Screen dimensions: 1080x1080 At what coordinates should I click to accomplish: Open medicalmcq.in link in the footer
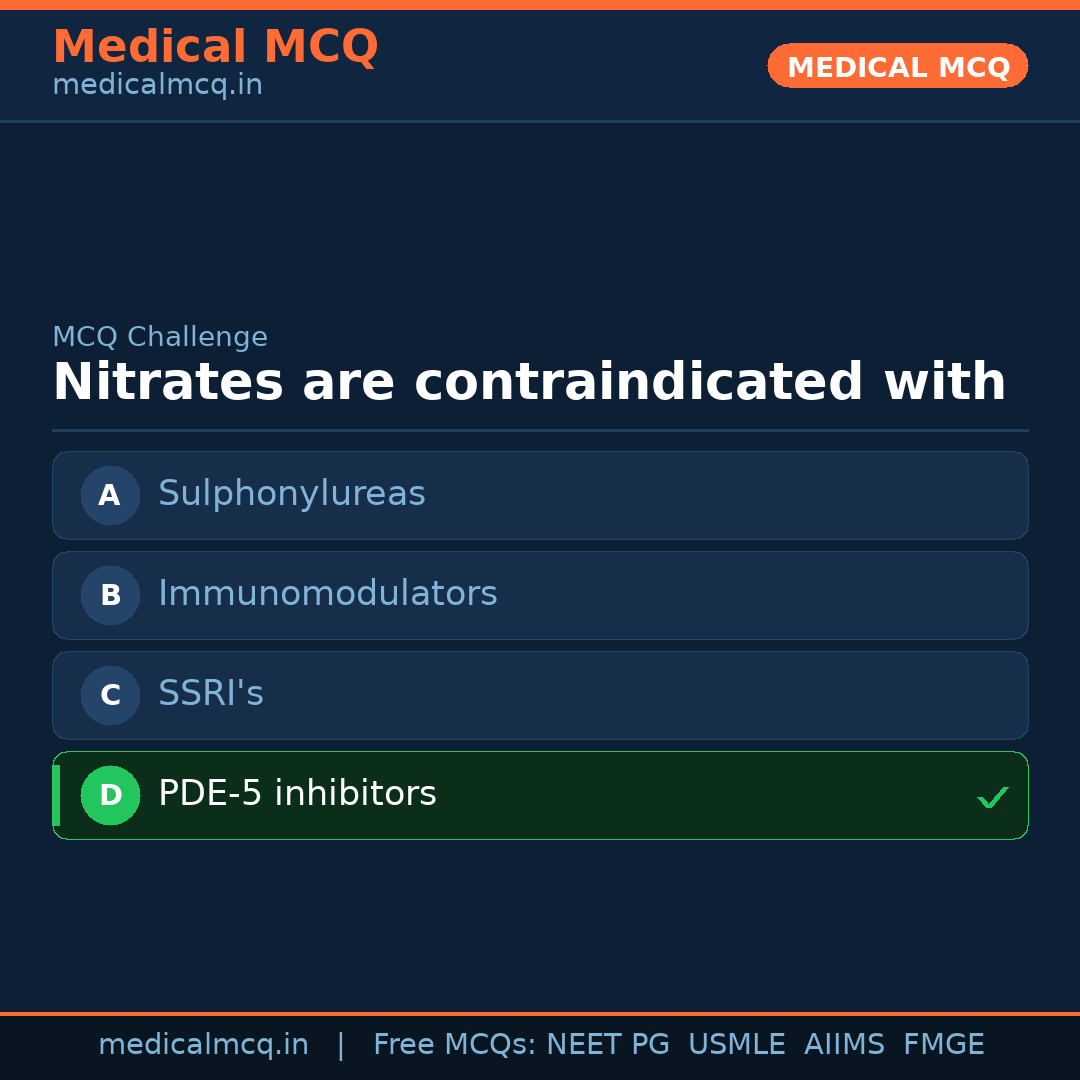(x=203, y=1045)
